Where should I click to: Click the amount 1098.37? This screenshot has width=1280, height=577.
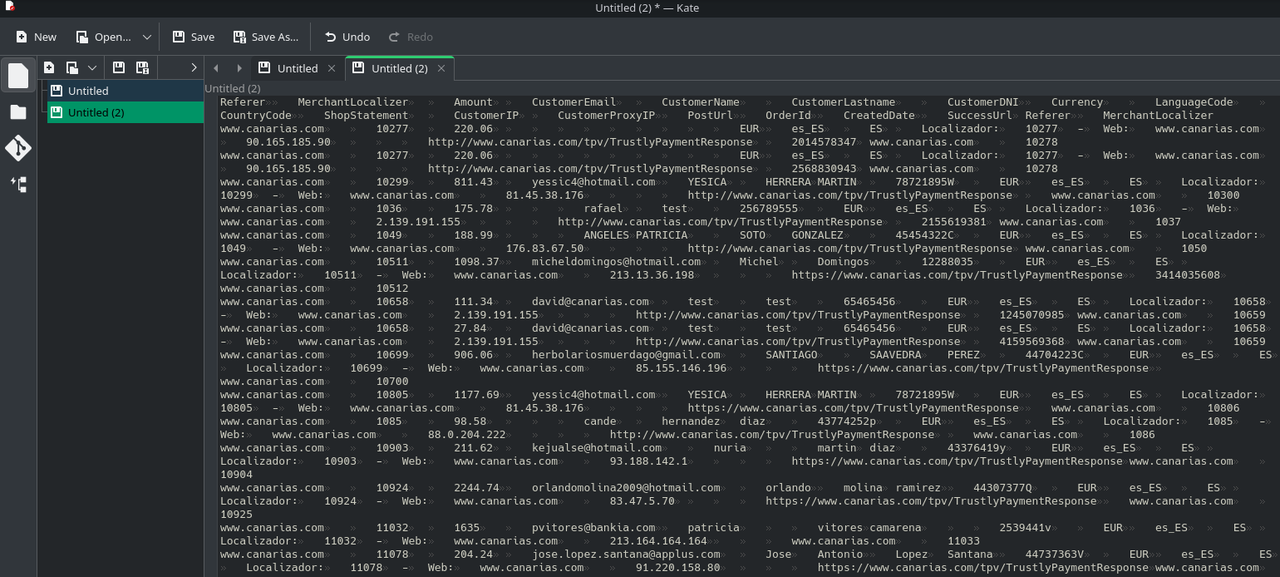point(476,261)
